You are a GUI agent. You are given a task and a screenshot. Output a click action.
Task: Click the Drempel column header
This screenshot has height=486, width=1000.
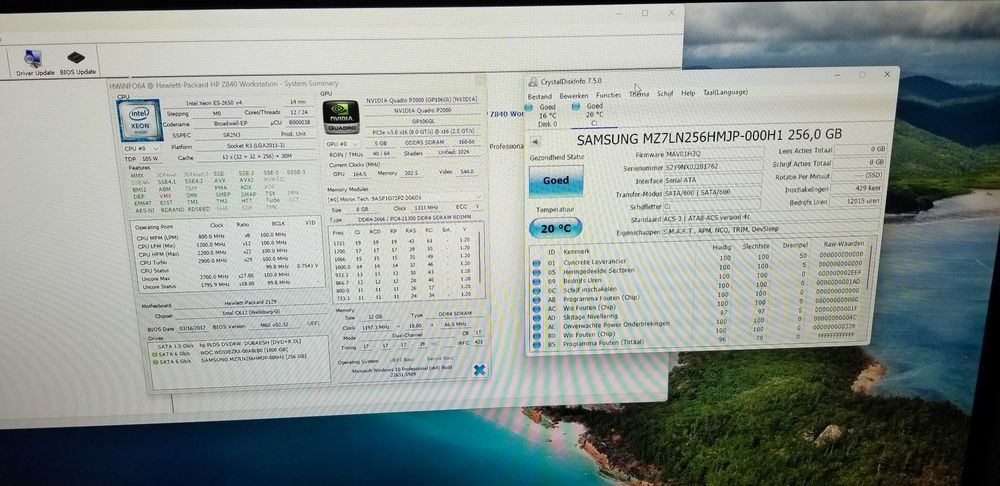[x=797, y=245]
